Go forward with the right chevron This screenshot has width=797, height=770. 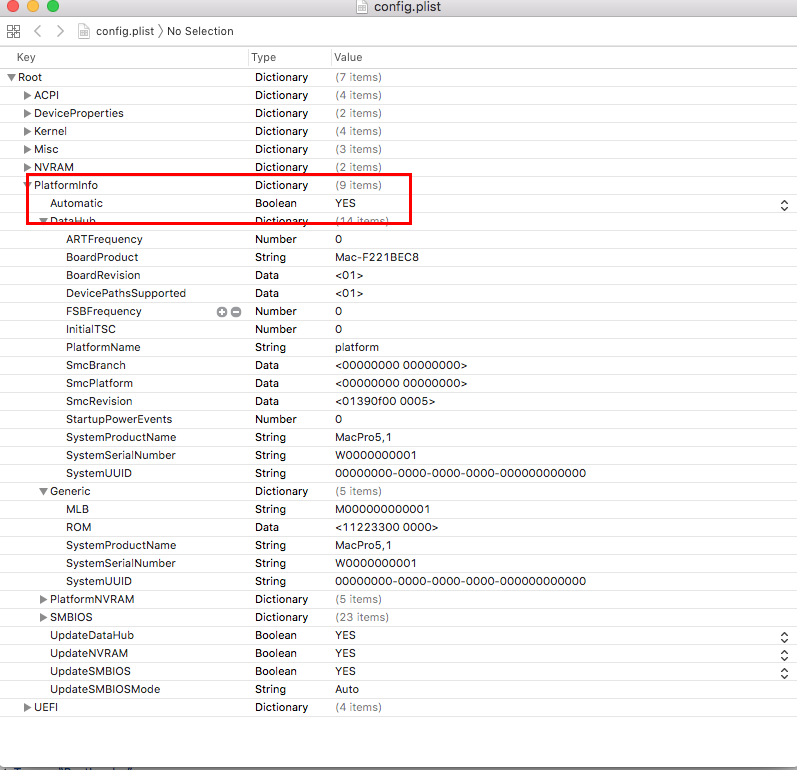tap(60, 31)
